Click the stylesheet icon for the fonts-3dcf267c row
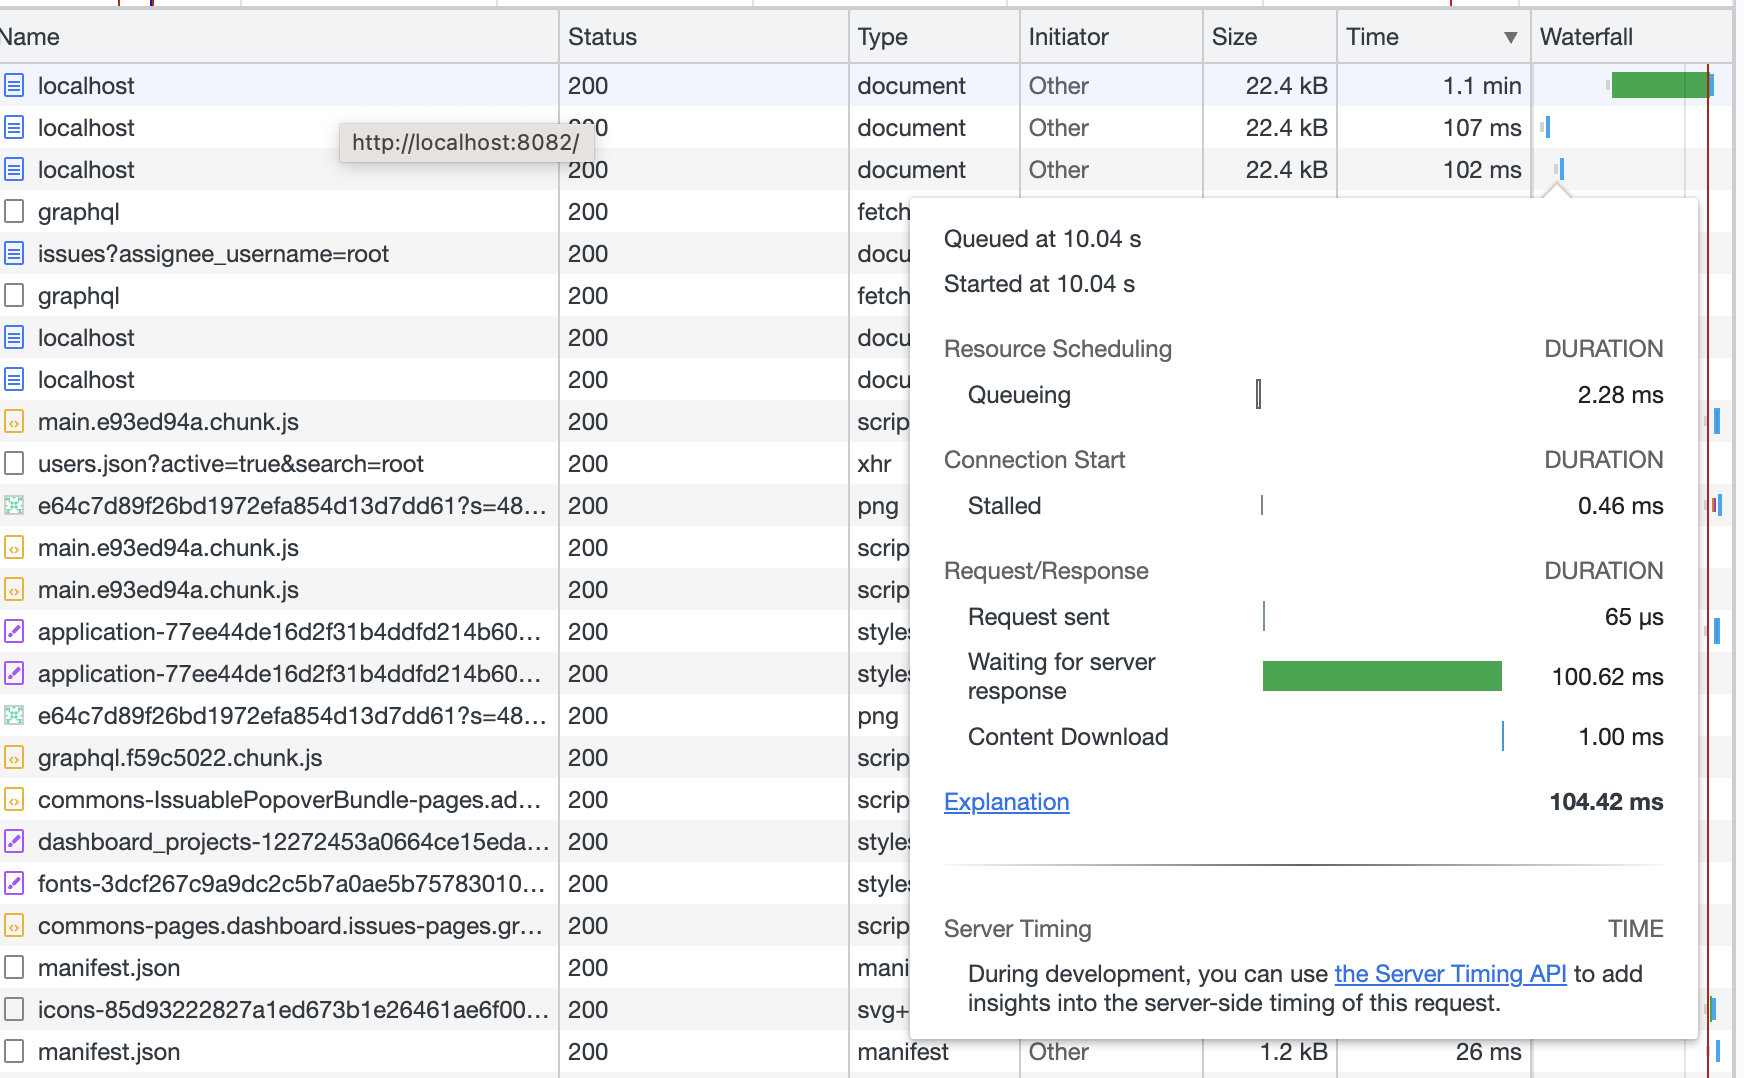1744x1078 pixels. [14, 884]
